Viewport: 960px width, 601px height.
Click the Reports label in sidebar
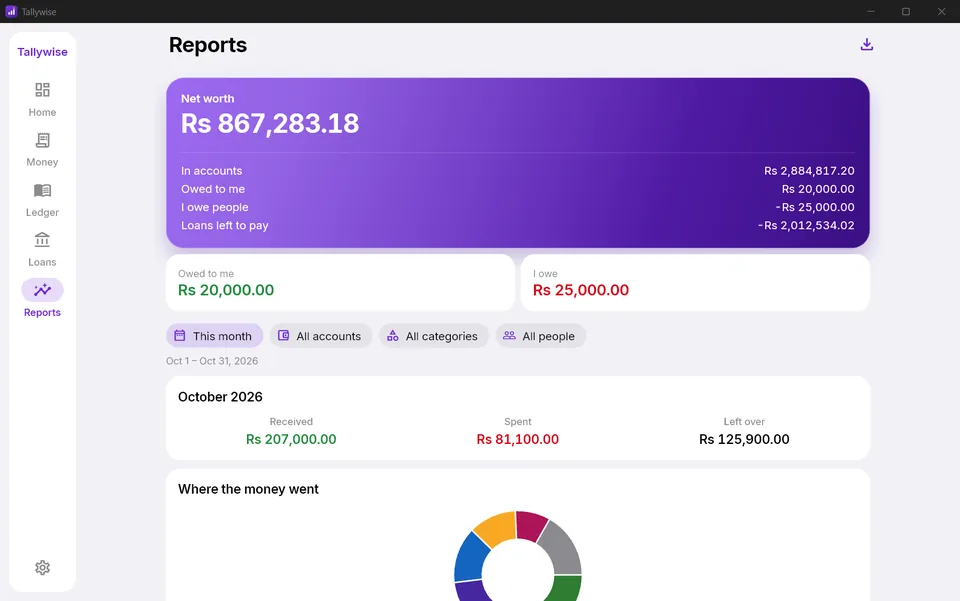pyautogui.click(x=42, y=313)
